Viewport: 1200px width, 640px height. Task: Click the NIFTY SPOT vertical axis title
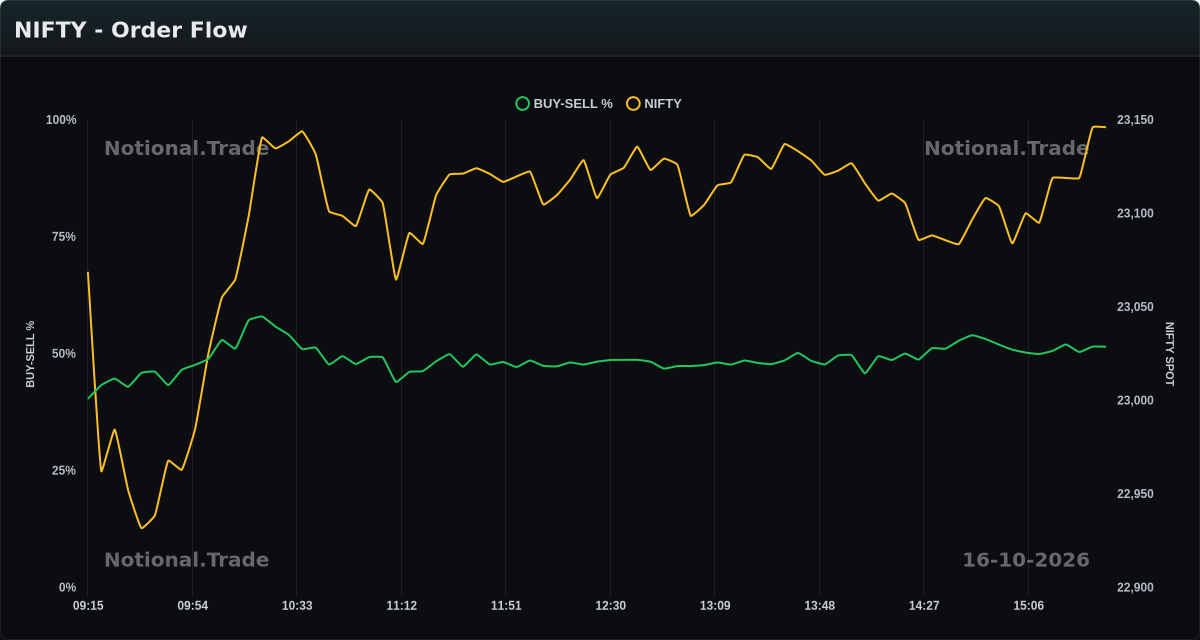tap(1169, 354)
